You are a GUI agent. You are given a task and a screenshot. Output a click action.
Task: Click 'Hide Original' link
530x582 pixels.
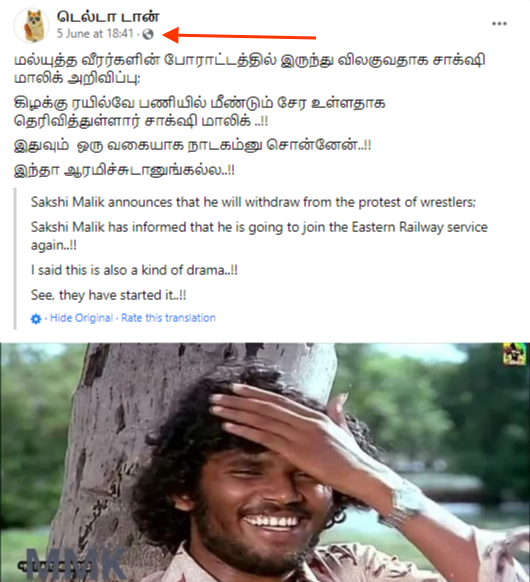point(81,318)
